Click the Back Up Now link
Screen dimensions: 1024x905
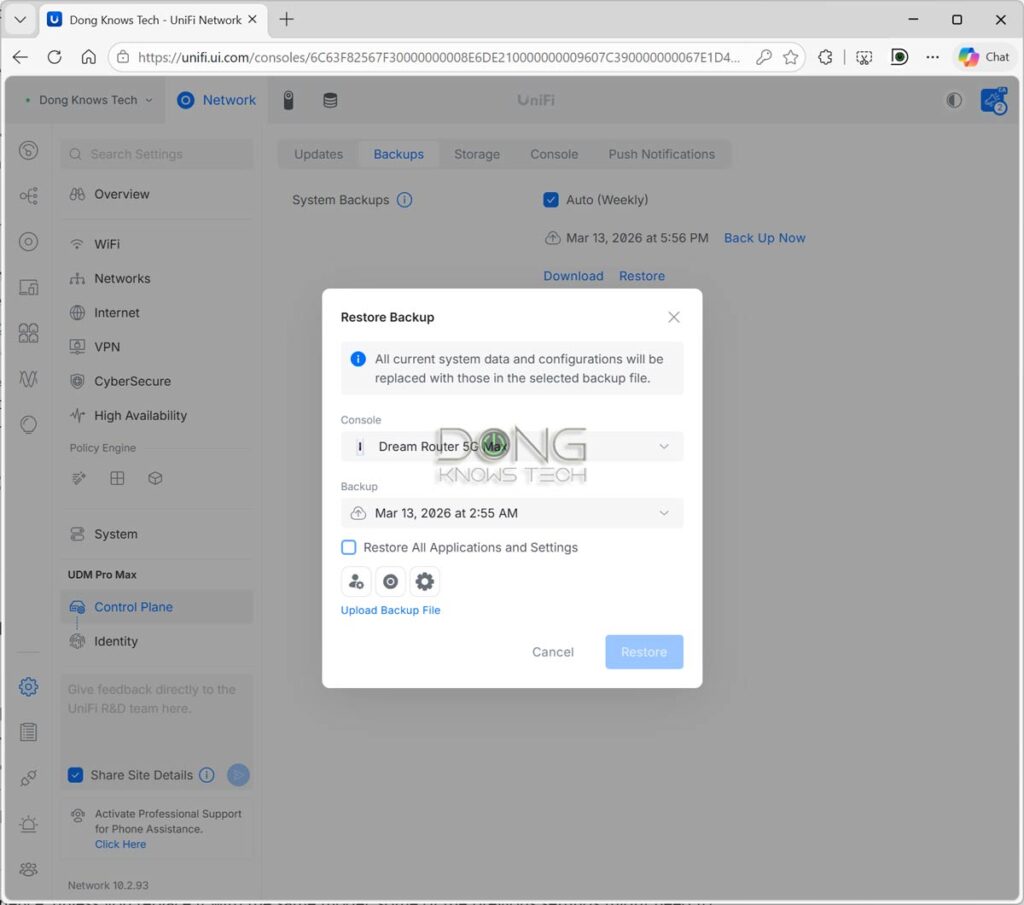[764, 238]
